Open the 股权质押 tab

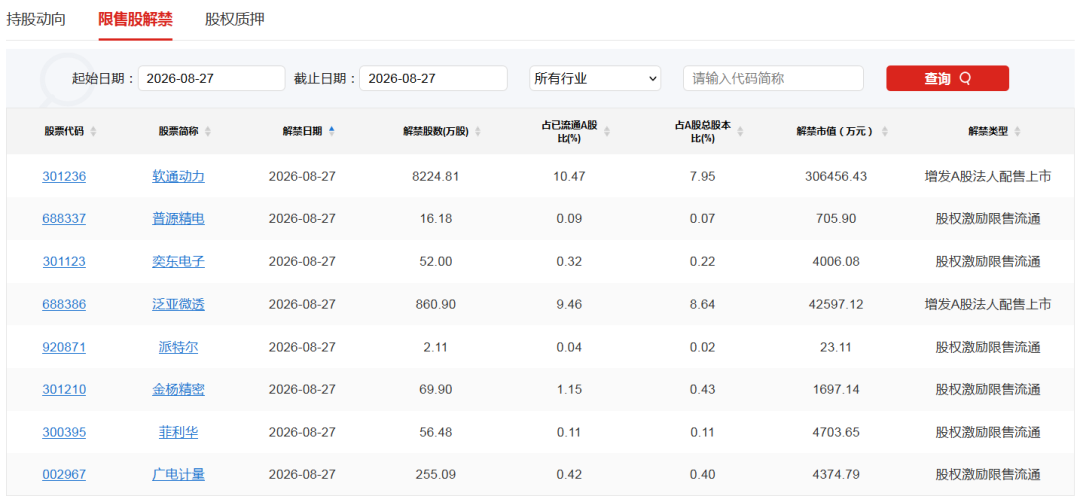235,19
